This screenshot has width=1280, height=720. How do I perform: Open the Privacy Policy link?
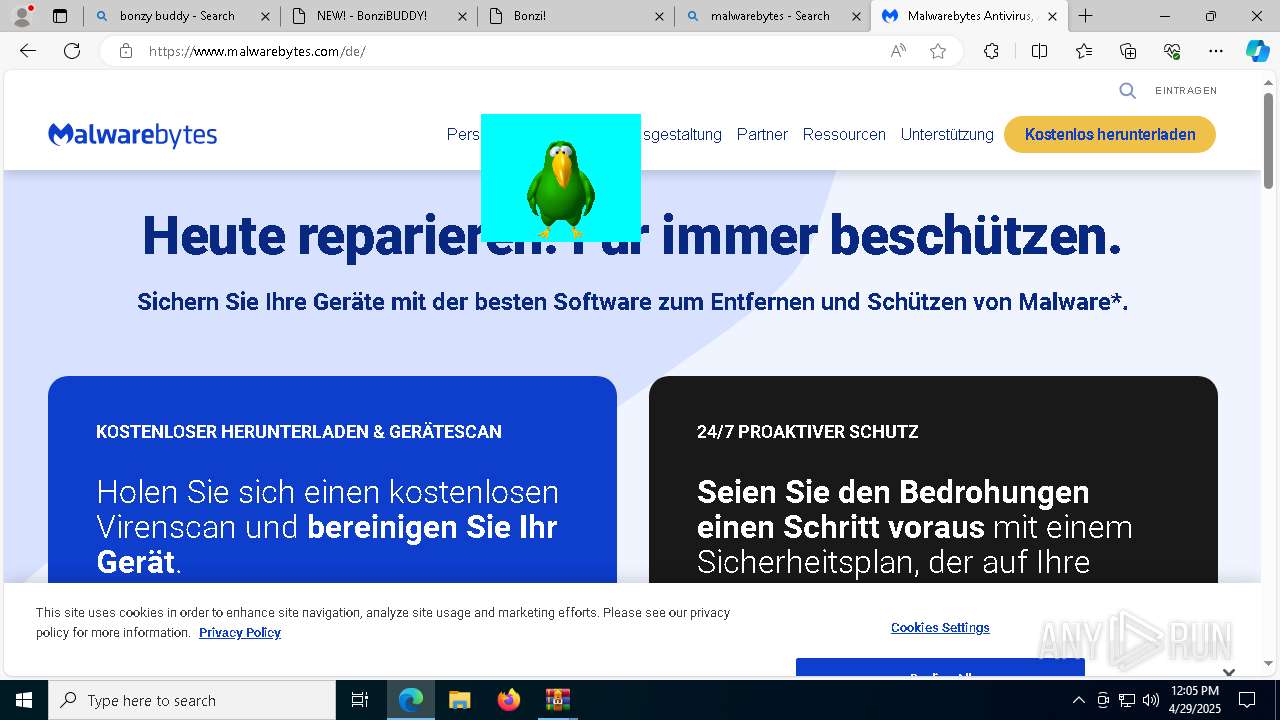point(240,633)
